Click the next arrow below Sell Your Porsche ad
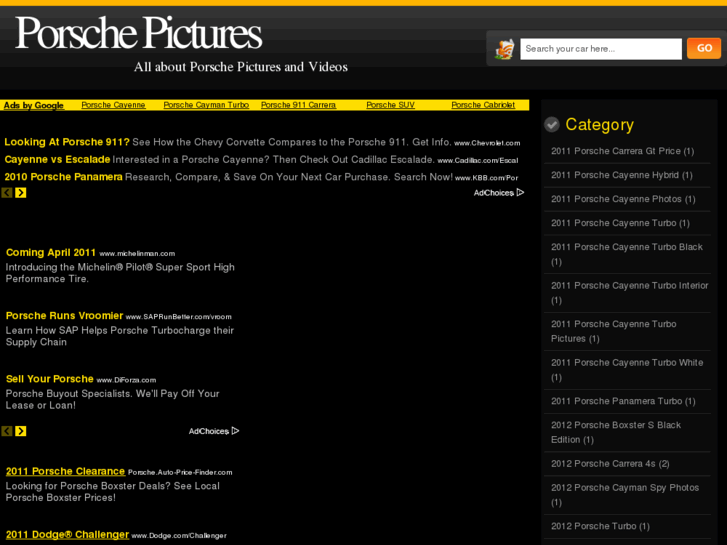This screenshot has width=727, height=545. point(20,431)
